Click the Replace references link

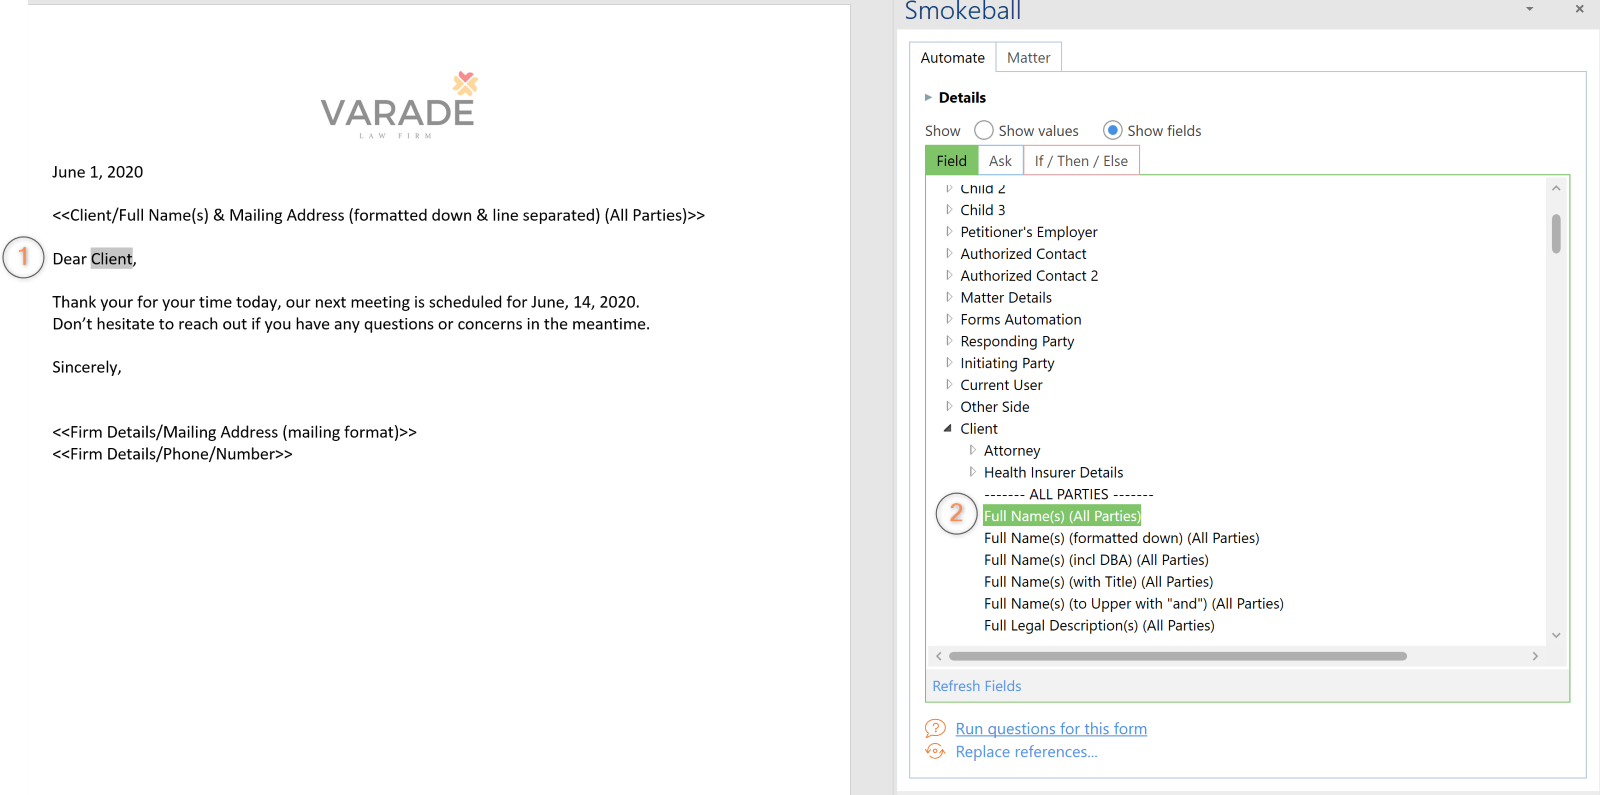click(1026, 752)
